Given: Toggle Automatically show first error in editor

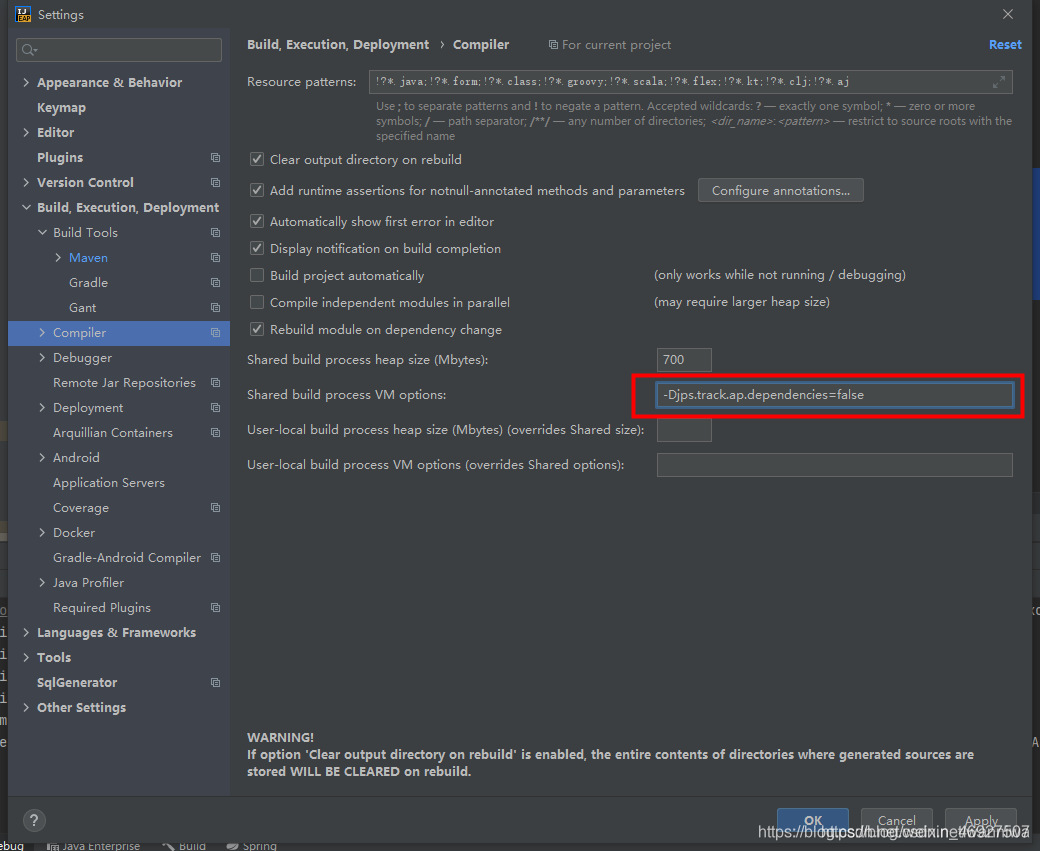Looking at the screenshot, I should point(257,222).
